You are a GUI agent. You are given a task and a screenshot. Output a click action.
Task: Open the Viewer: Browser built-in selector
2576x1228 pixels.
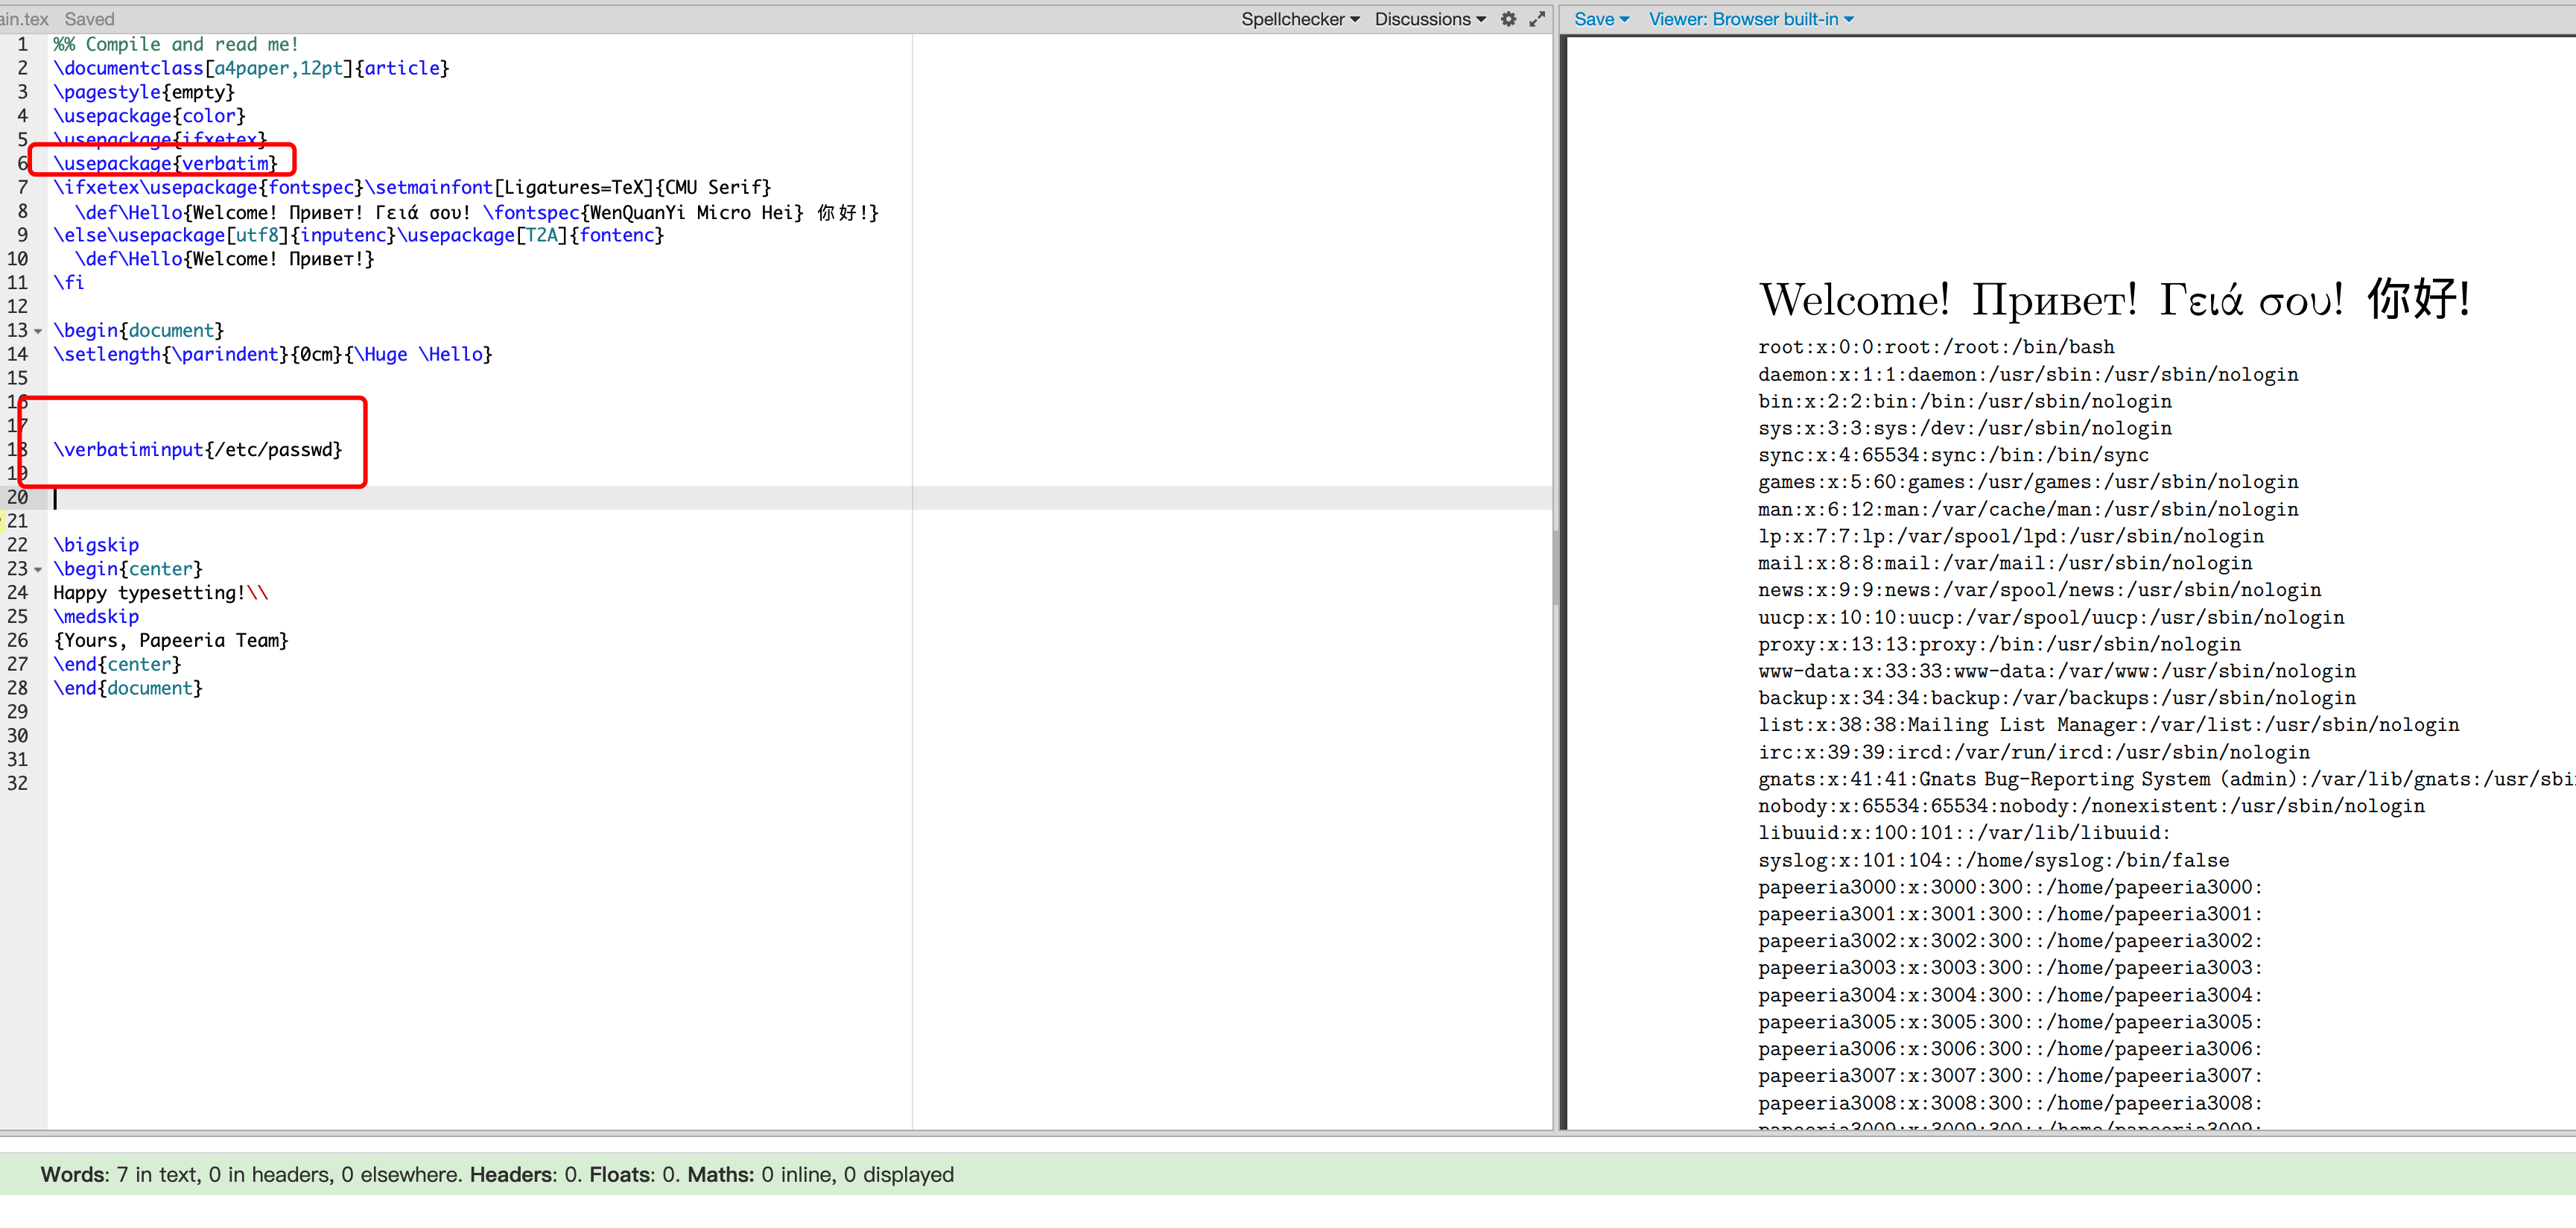1750,19
